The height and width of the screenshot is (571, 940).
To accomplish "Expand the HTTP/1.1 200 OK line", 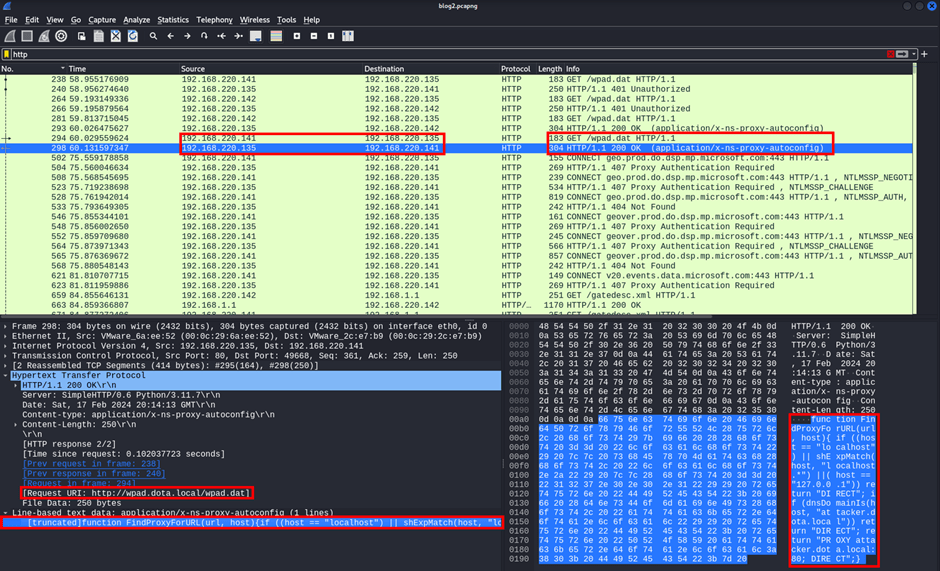I will click(16, 385).
